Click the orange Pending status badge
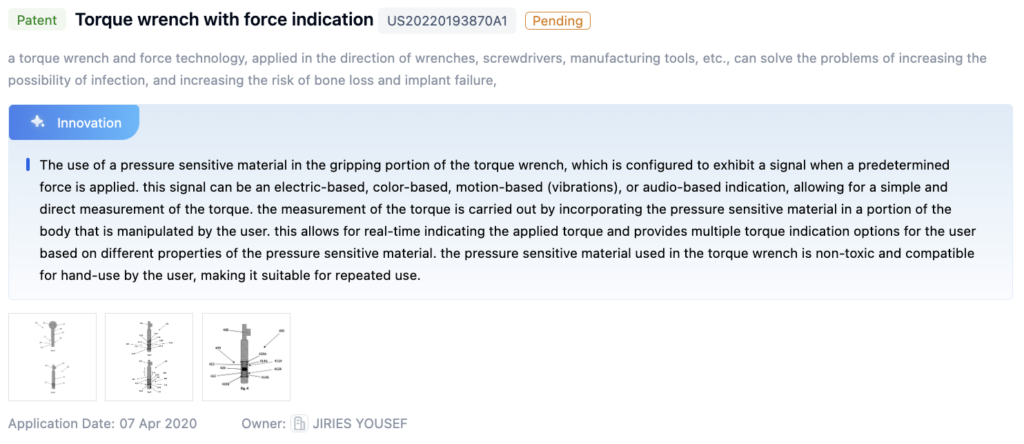This screenshot has height=444, width=1024. tap(557, 20)
